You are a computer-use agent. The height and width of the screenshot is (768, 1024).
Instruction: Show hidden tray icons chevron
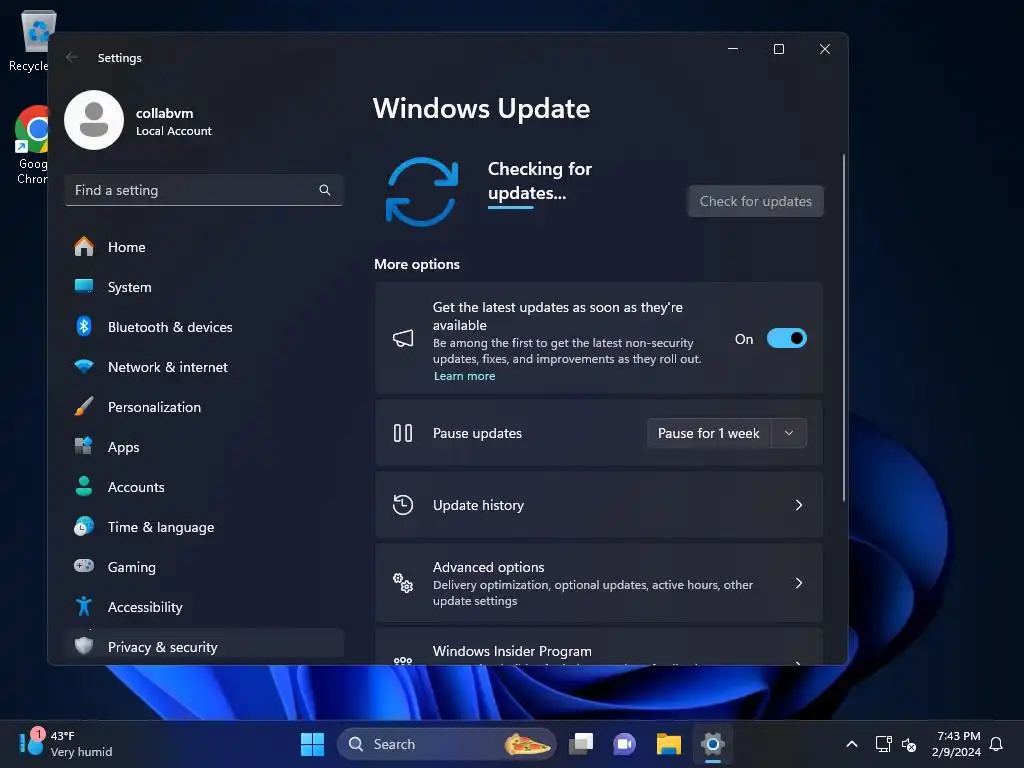(852, 744)
